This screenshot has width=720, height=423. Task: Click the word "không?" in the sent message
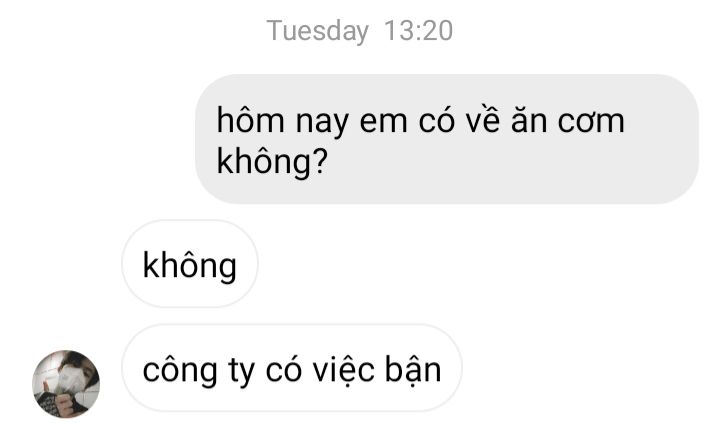pos(272,161)
